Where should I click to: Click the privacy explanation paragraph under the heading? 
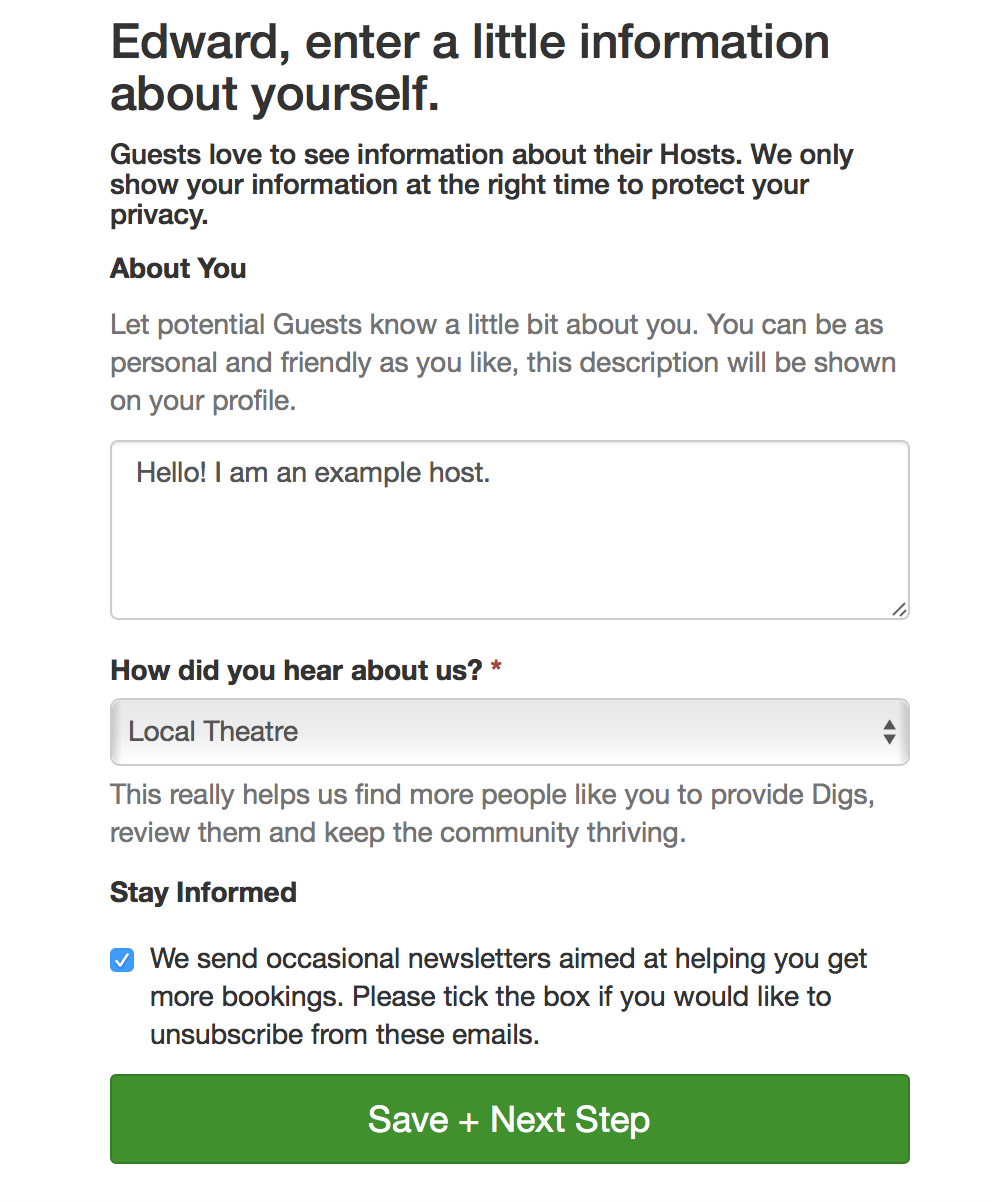tap(481, 183)
